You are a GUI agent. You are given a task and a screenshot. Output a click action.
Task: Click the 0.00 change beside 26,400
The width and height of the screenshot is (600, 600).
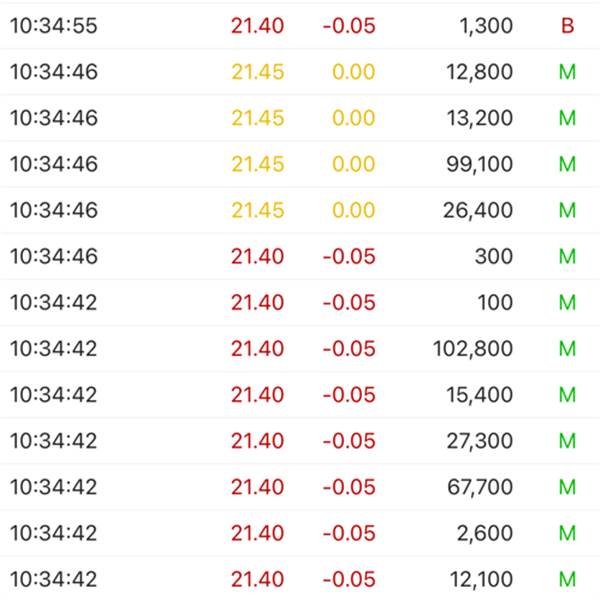point(354,210)
